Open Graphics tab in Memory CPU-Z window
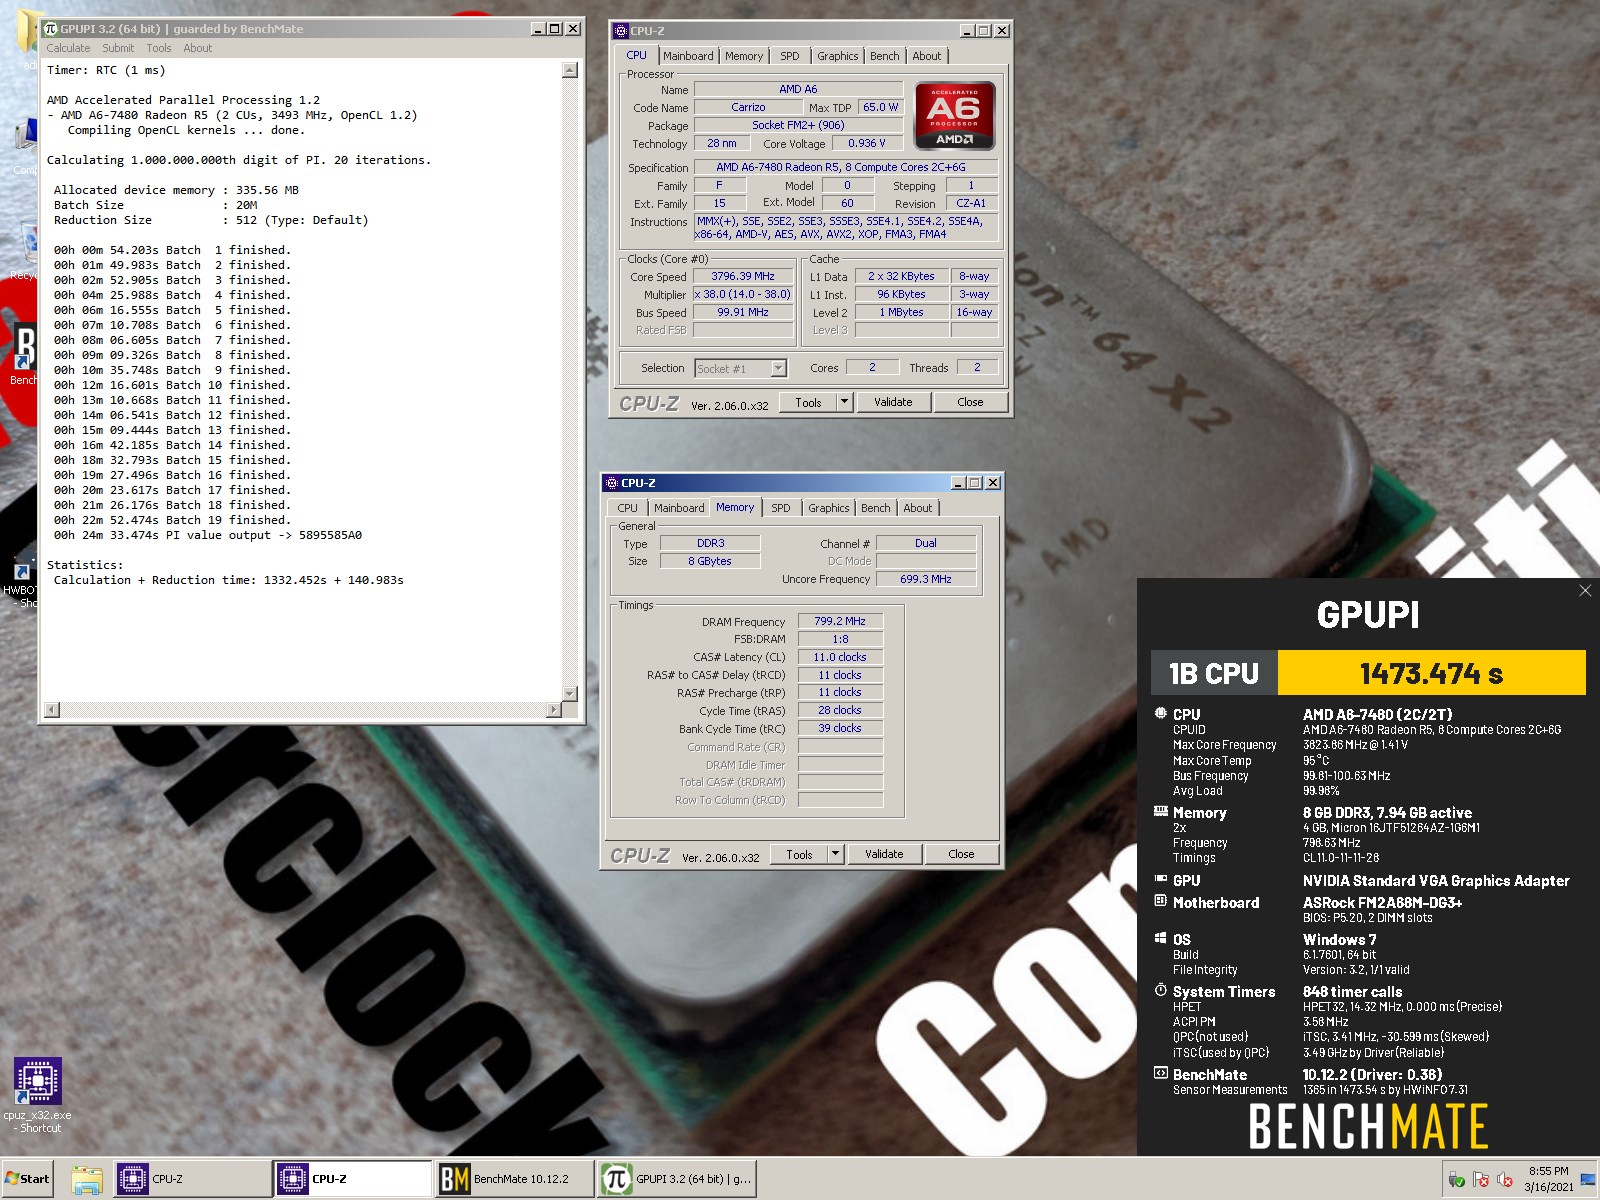The image size is (1600, 1200). (x=828, y=508)
